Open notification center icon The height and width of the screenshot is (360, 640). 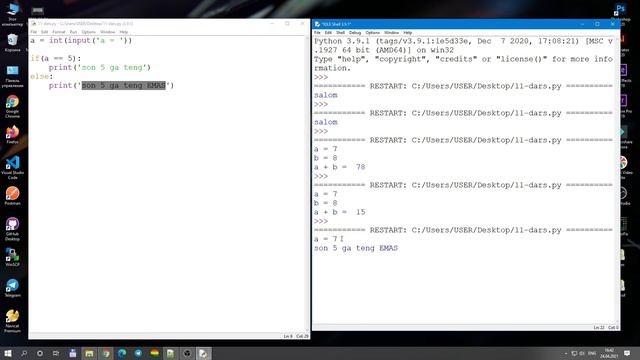[x=627, y=353]
